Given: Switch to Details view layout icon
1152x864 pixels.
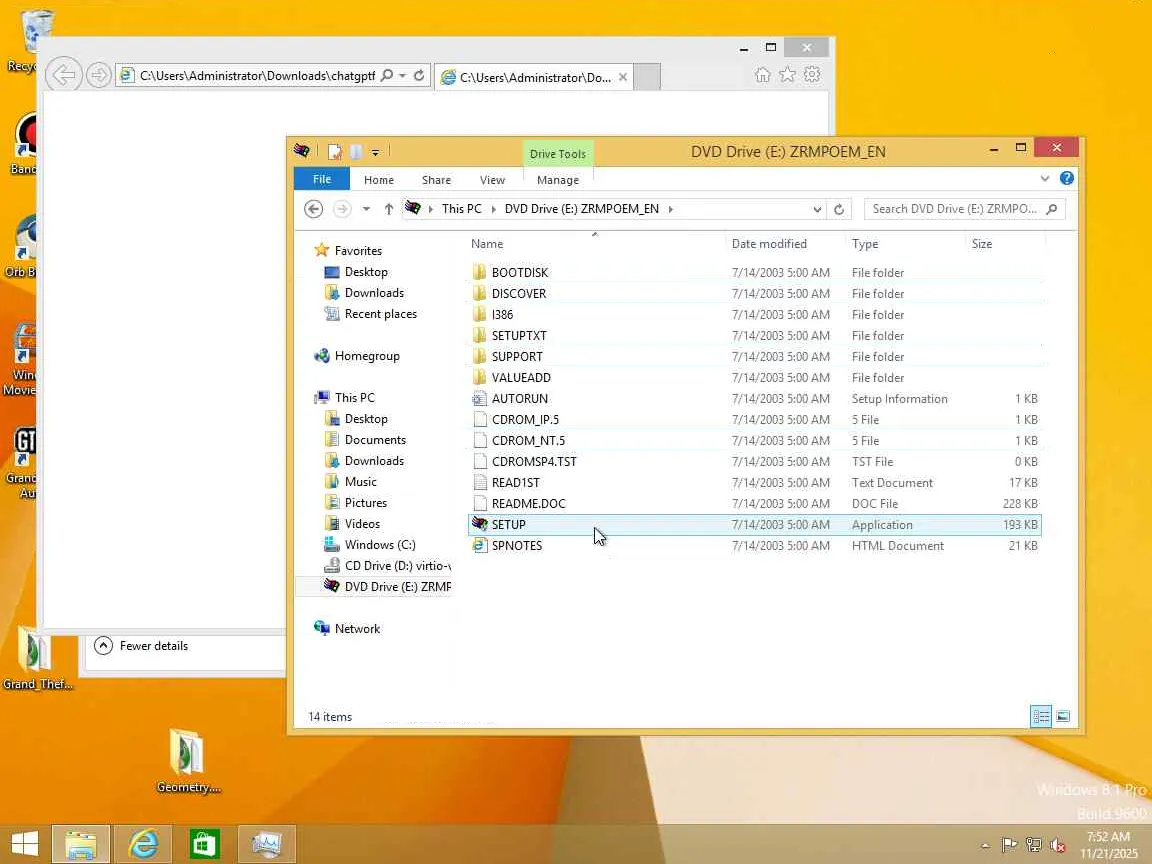Looking at the screenshot, I should 1041,716.
